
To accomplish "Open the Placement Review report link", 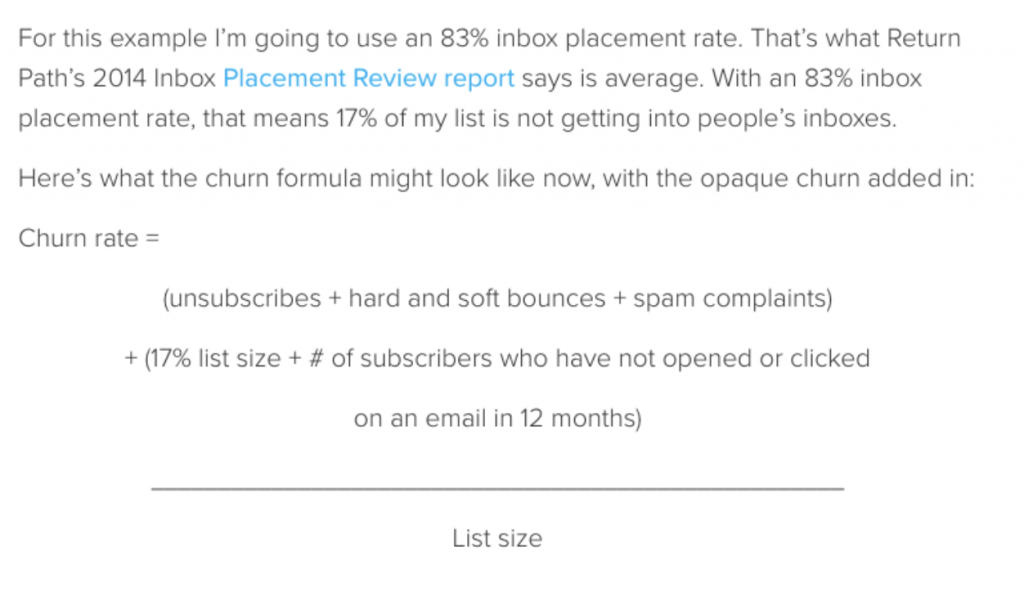I will coord(368,78).
